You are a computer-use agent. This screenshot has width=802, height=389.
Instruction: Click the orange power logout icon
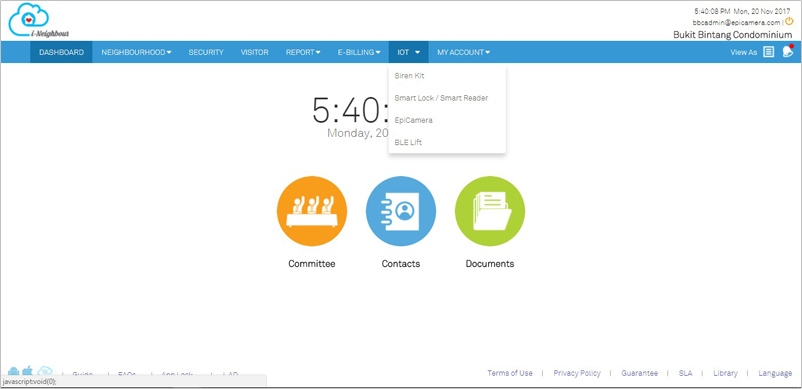tap(789, 21)
